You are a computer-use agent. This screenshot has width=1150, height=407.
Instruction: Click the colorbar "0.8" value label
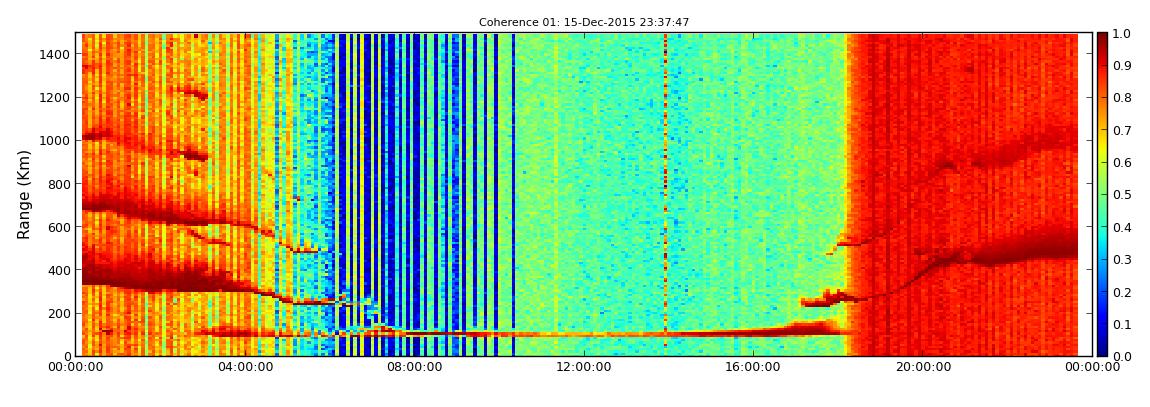1123,98
